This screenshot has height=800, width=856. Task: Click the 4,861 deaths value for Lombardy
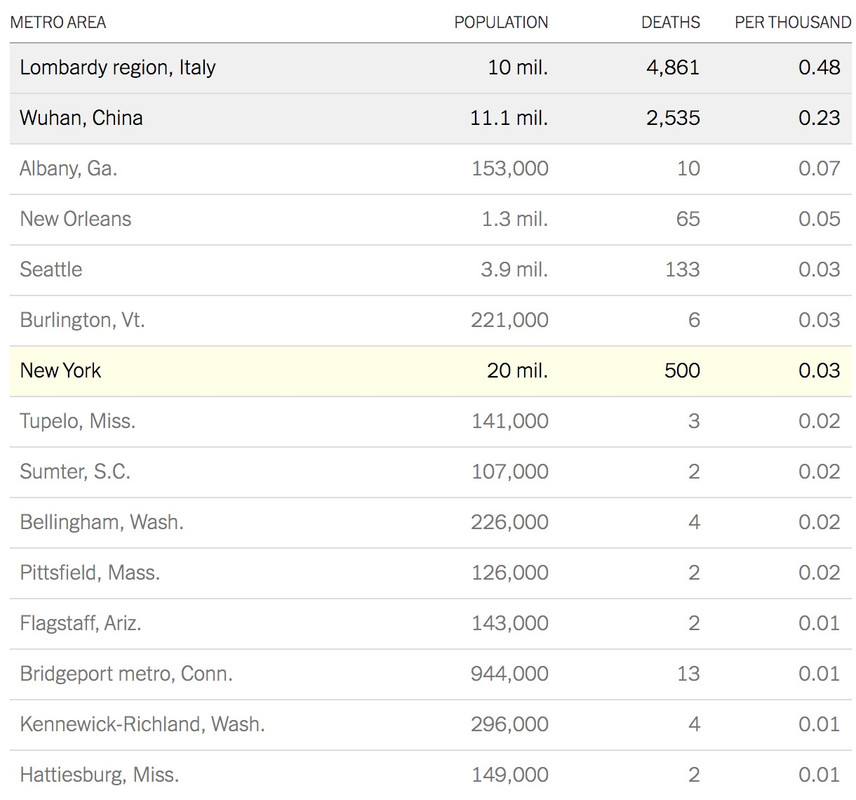[673, 68]
